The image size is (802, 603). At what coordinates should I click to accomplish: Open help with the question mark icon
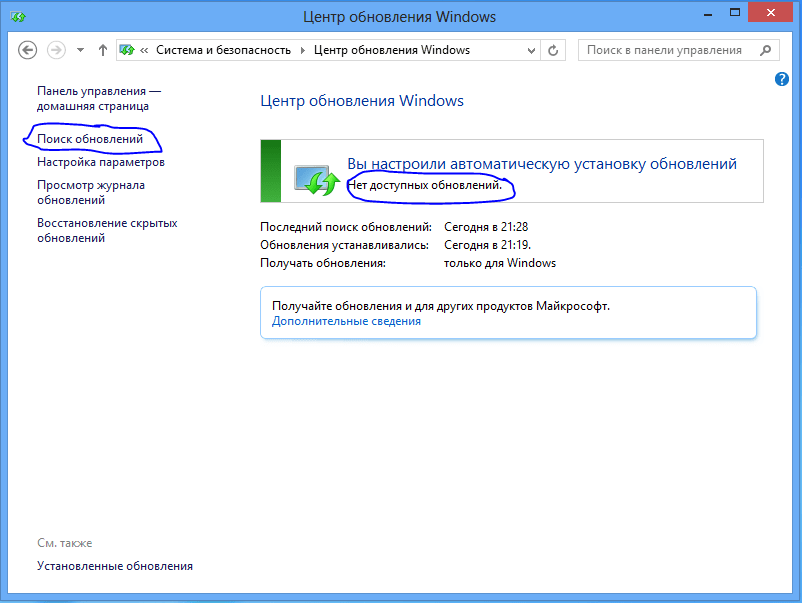tap(782, 79)
